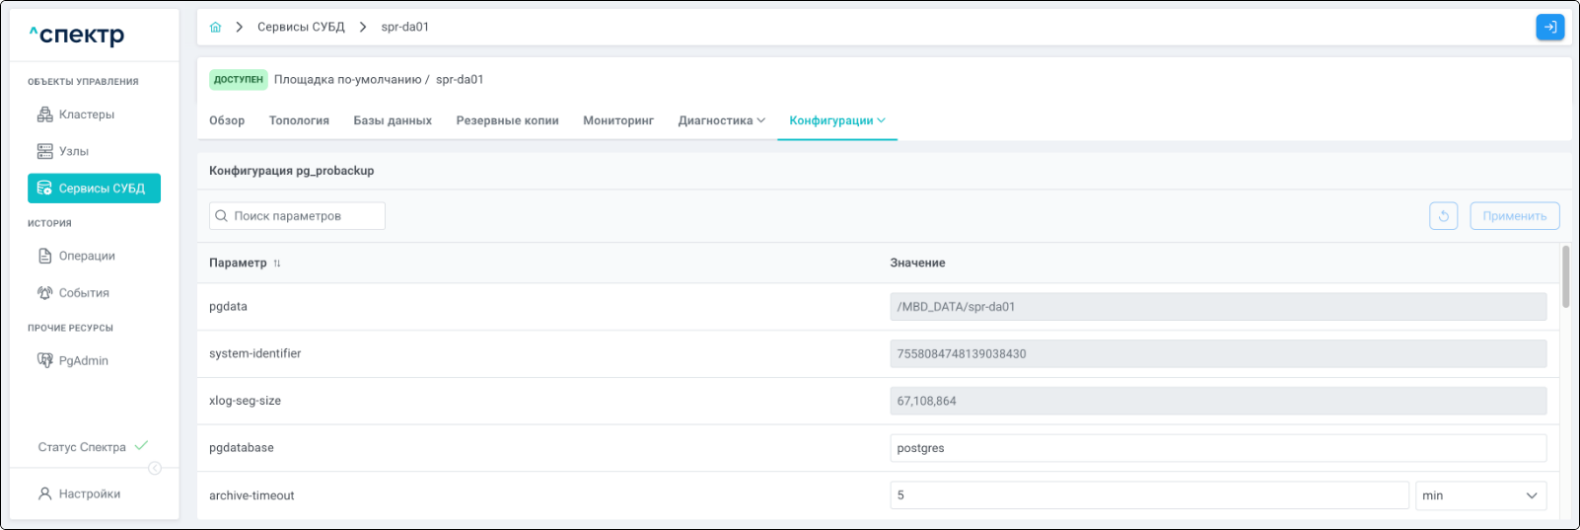The height and width of the screenshot is (530, 1580).
Task: Click the home icon in breadcrumb
Action: tap(215, 27)
